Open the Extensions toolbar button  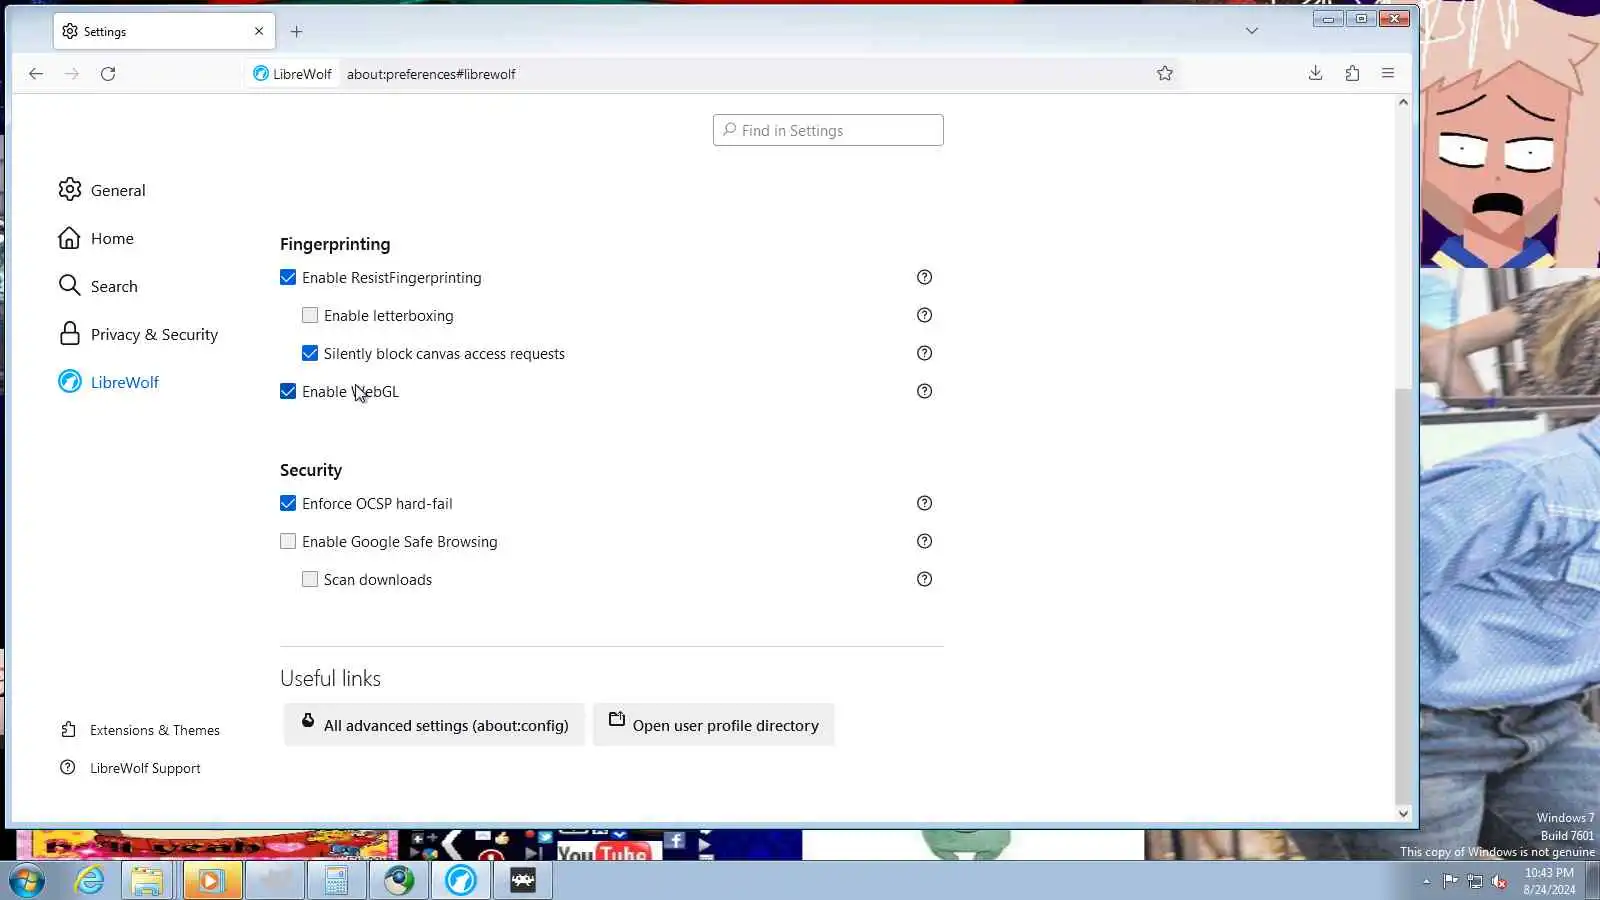tap(1352, 73)
